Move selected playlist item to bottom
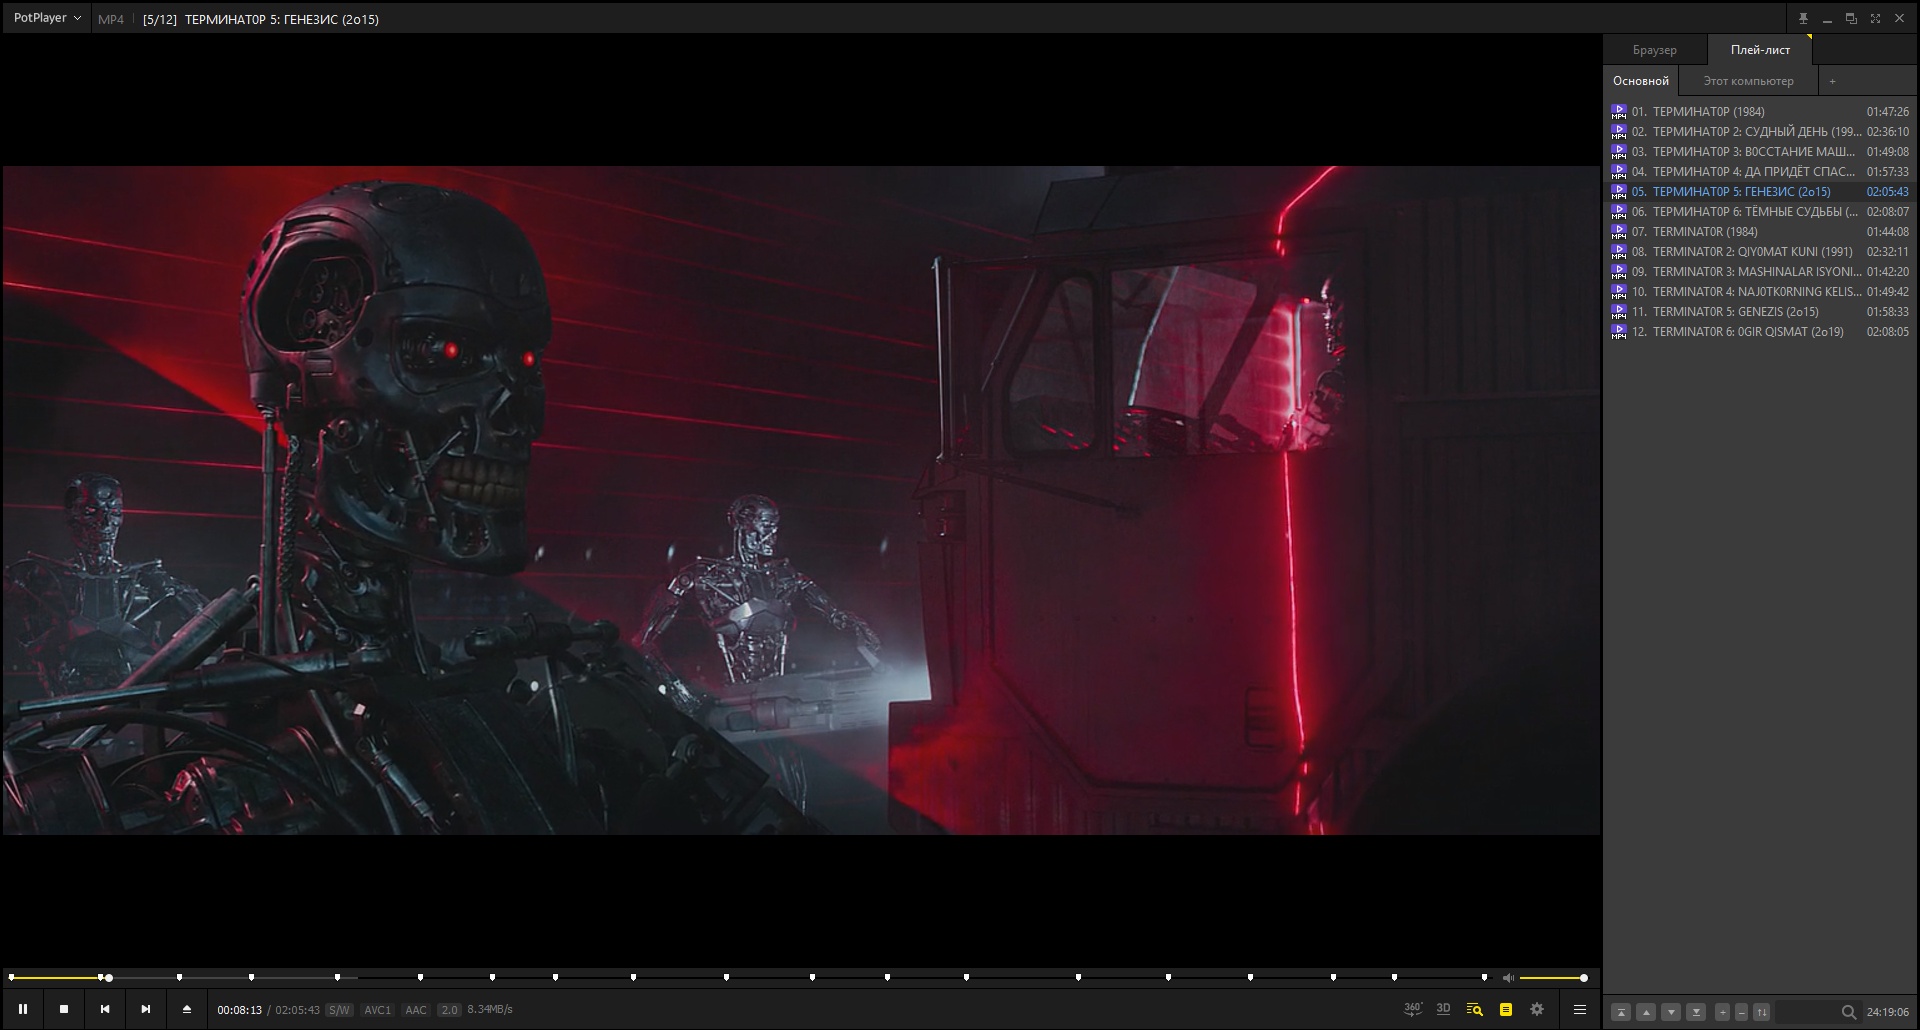Screen dimensions: 1920x1030 point(1696,1012)
